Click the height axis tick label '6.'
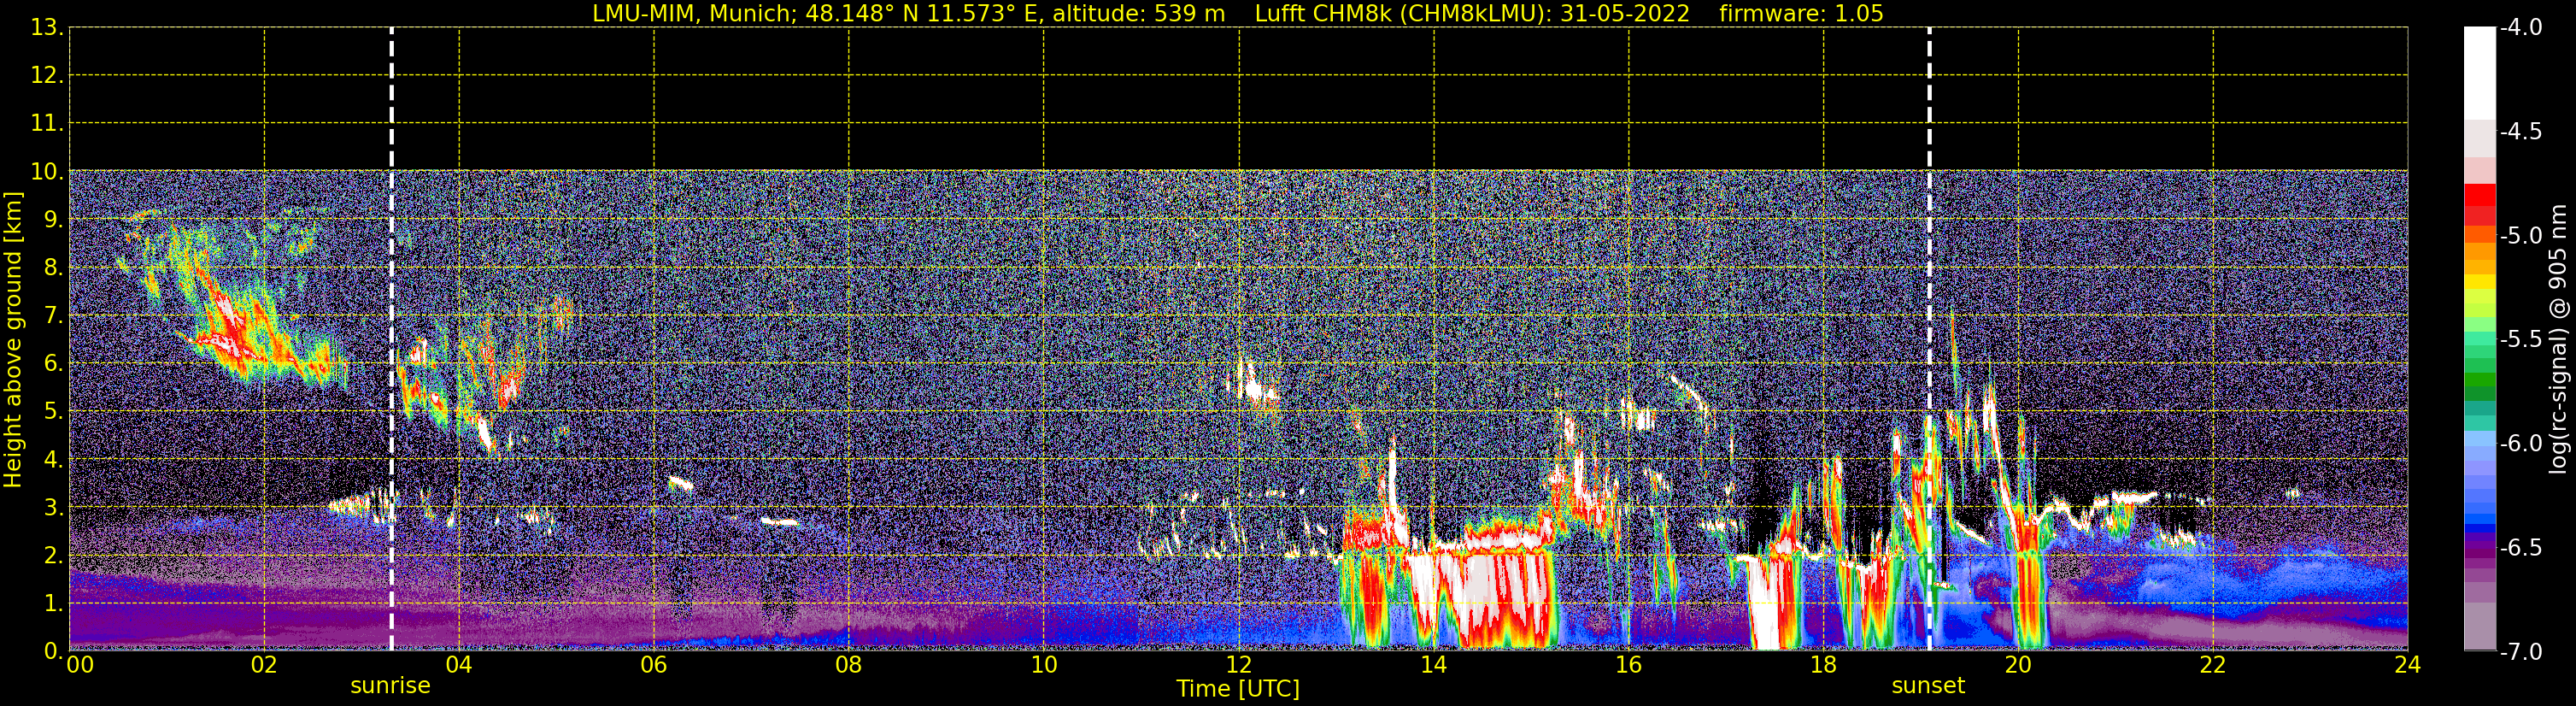Image resolution: width=2576 pixels, height=706 pixels. click(53, 364)
